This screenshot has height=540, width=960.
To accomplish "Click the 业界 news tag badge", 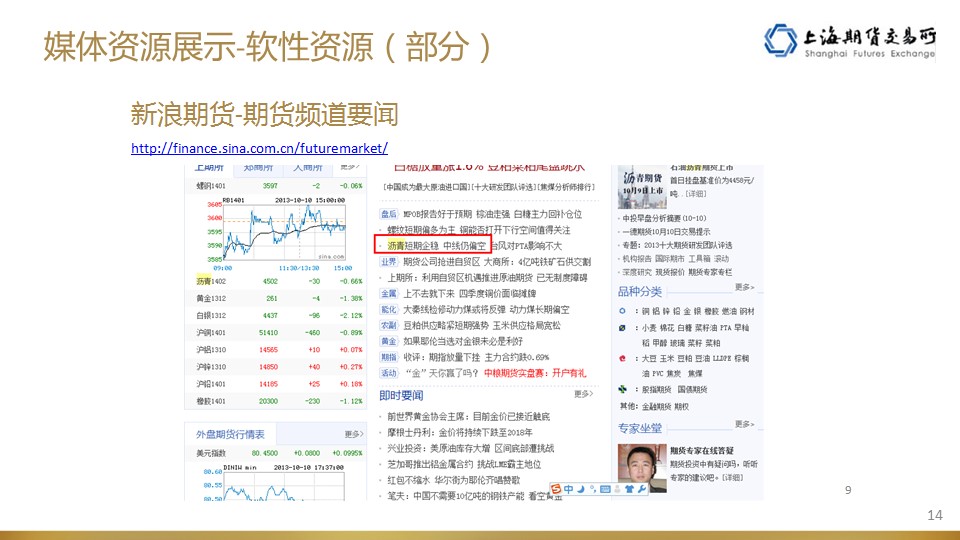I will tap(389, 261).
